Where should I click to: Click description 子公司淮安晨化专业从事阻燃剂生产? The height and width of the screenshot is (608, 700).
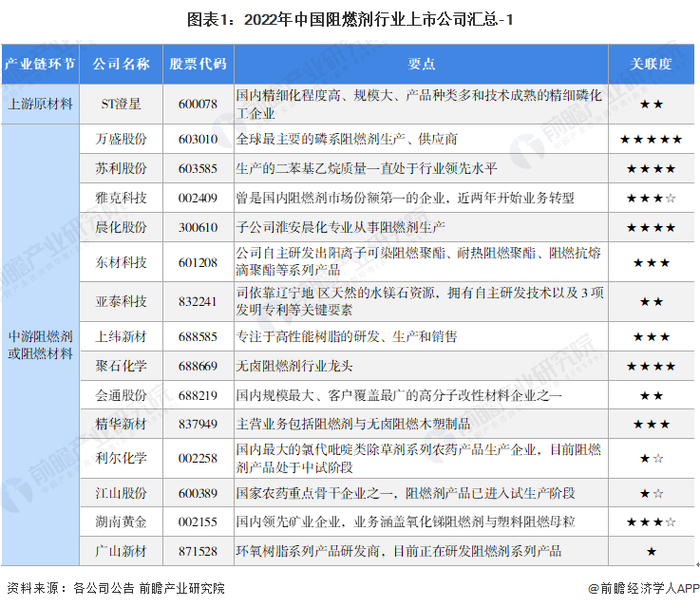coord(340,227)
